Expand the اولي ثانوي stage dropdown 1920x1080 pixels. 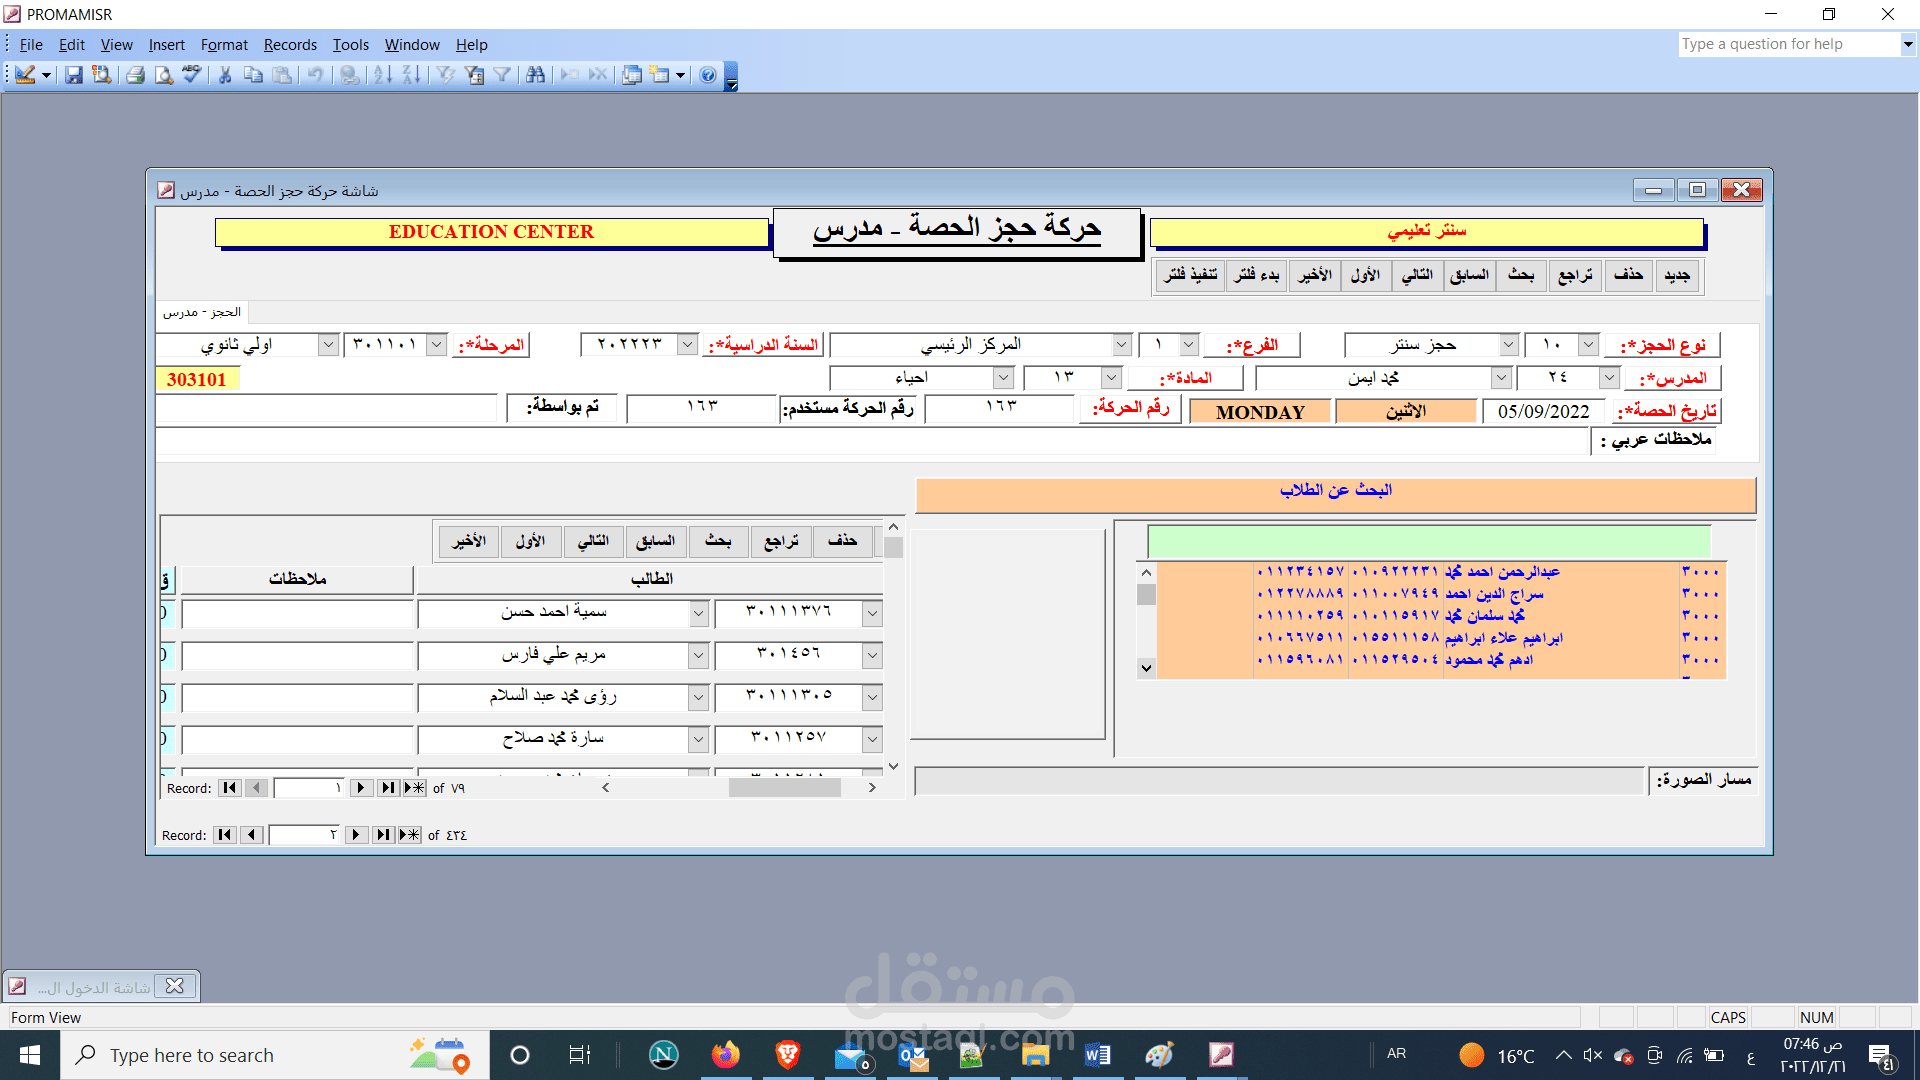pyautogui.click(x=328, y=345)
